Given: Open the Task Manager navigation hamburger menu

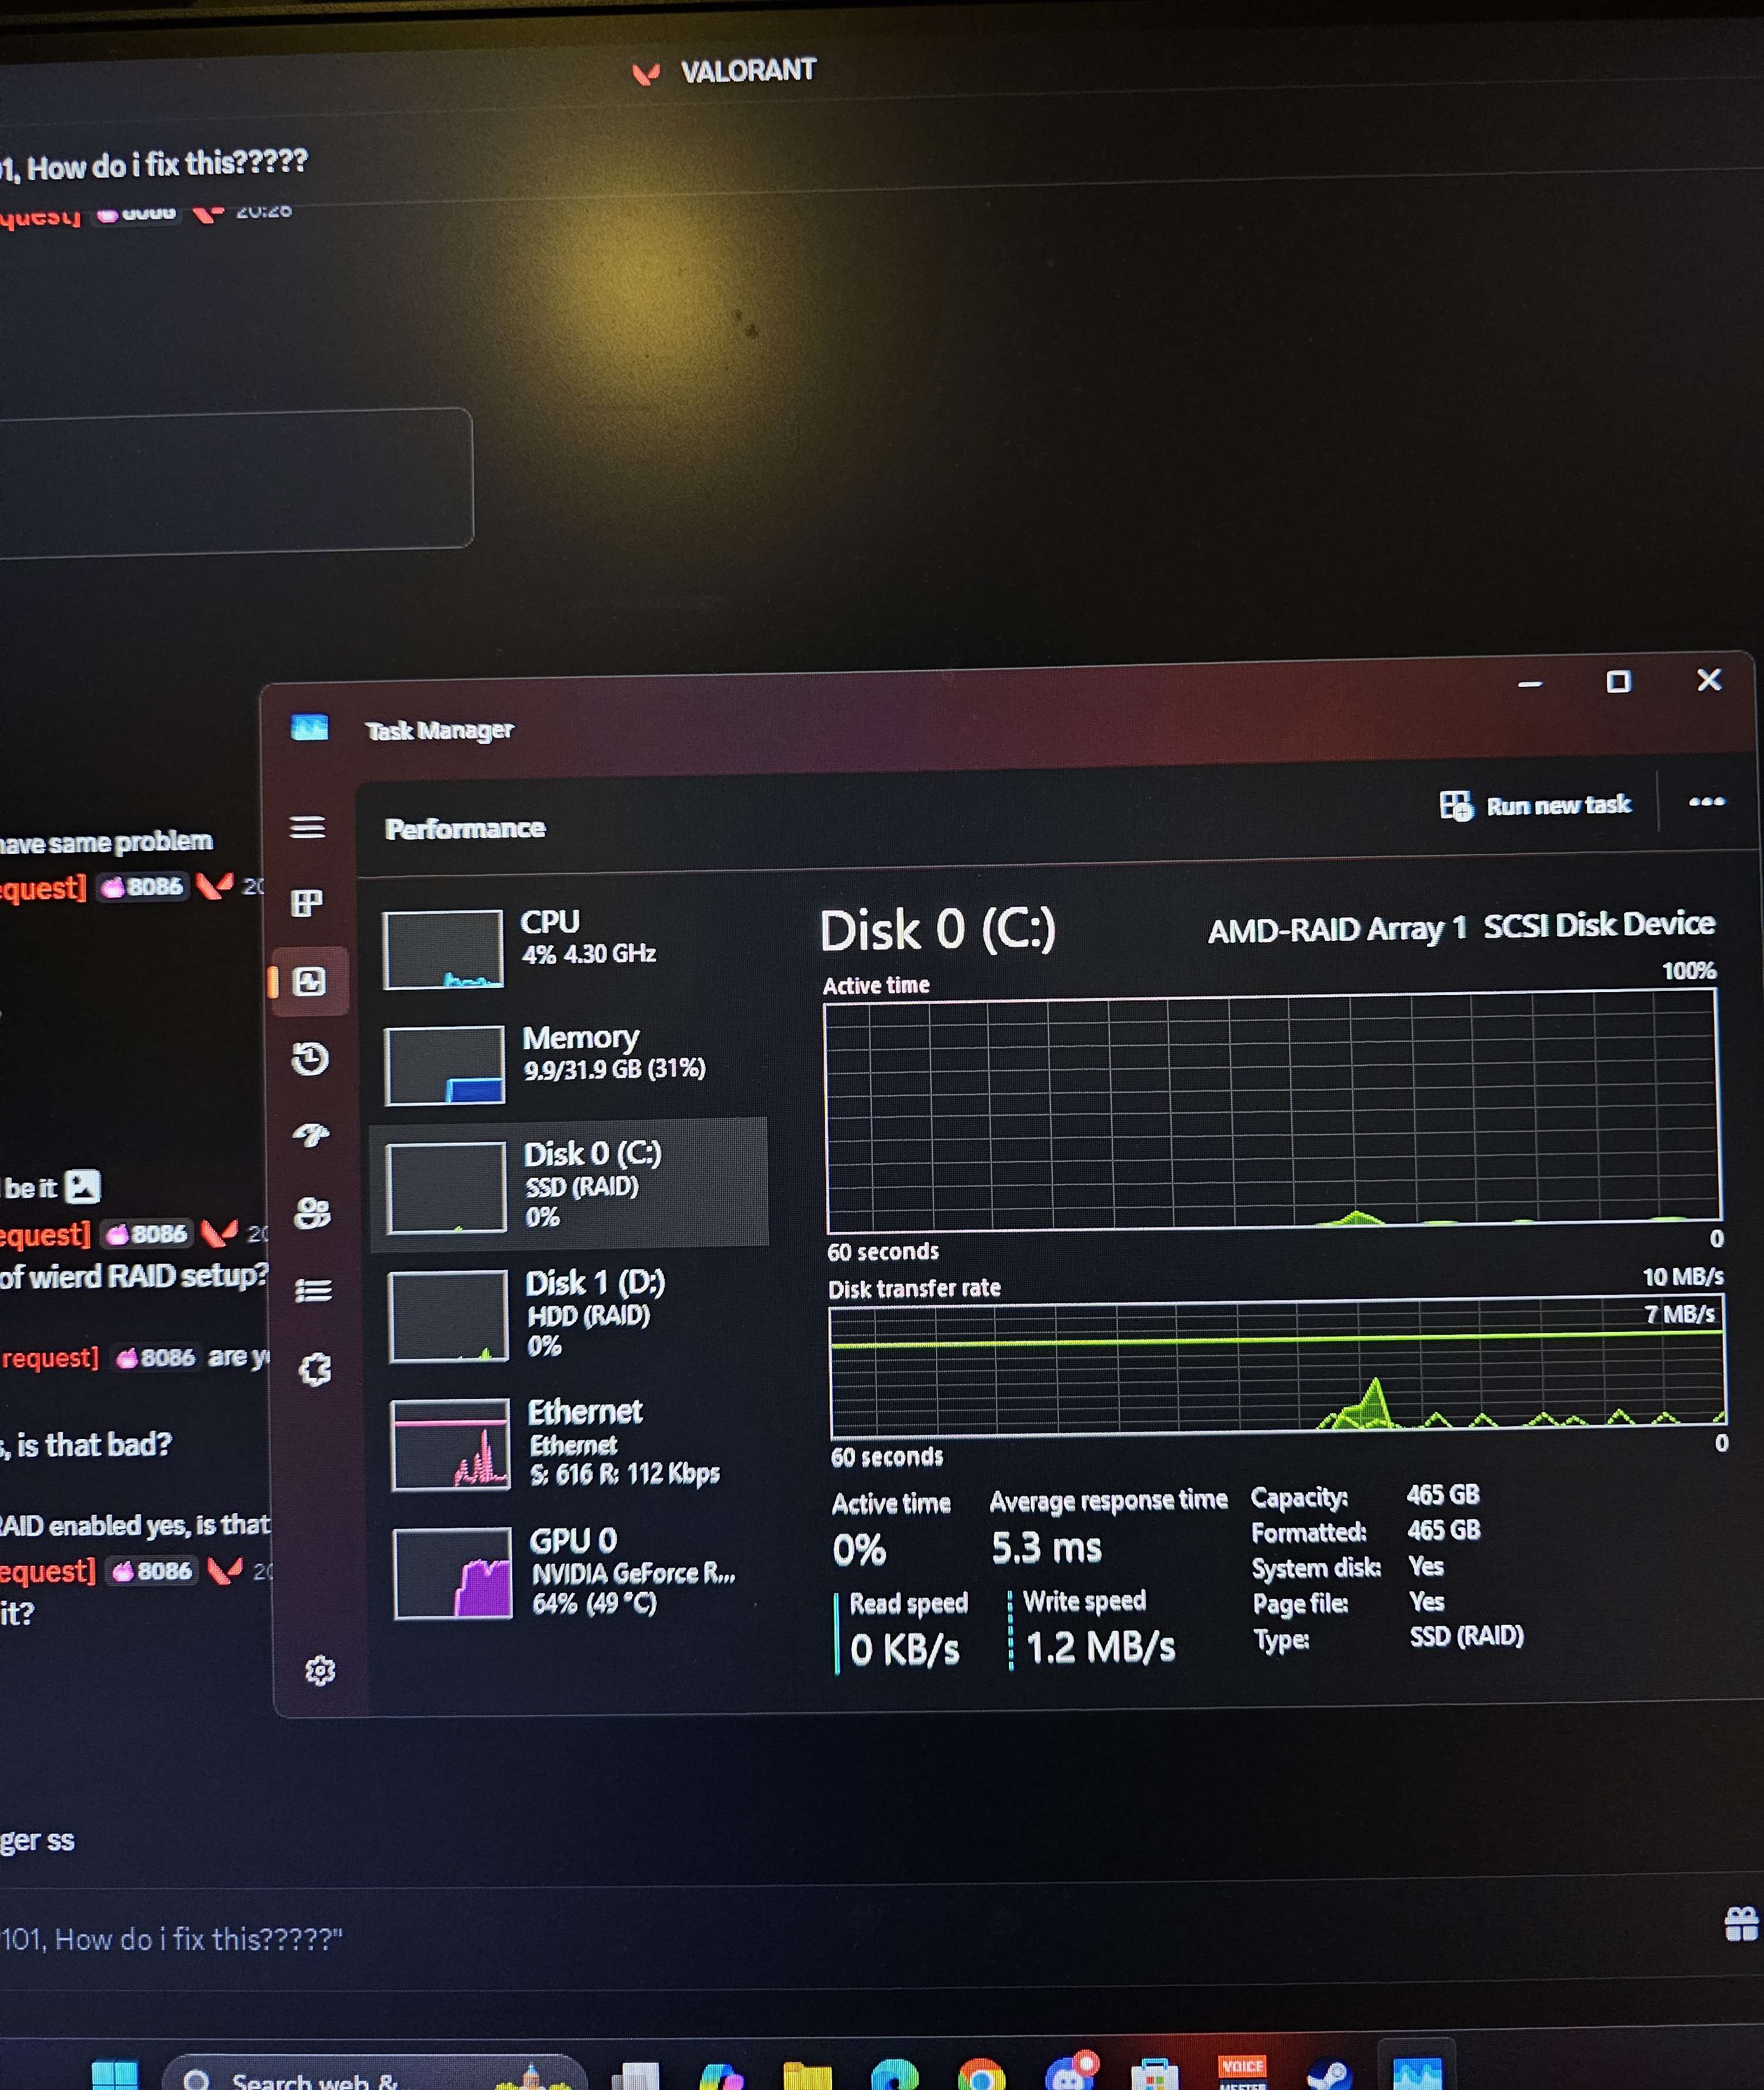Looking at the screenshot, I should coord(307,827).
